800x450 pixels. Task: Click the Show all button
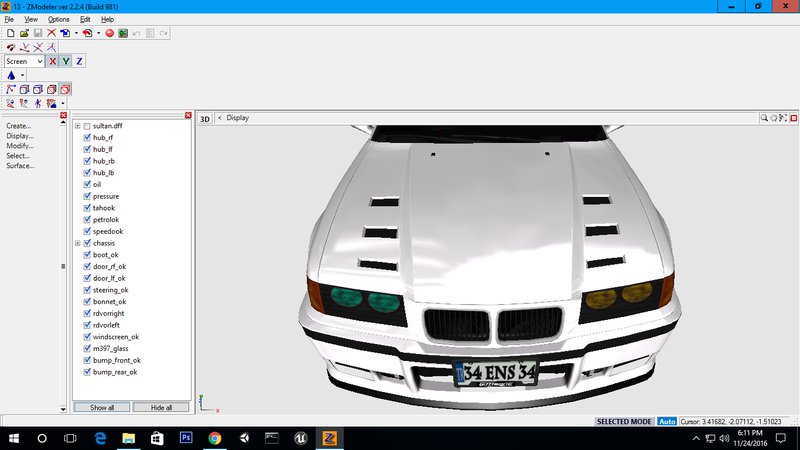[102, 408]
